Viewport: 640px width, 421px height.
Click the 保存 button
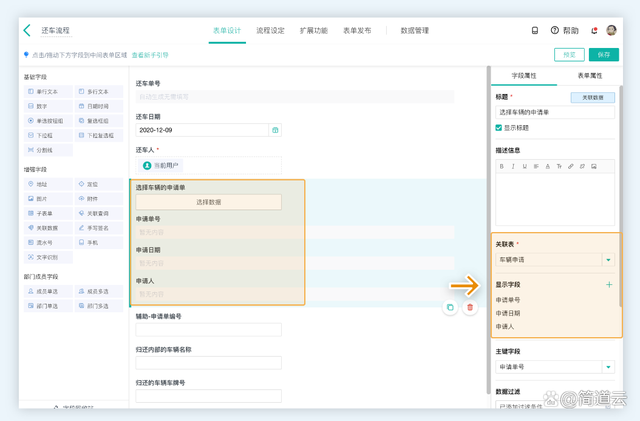pyautogui.click(x=603, y=55)
